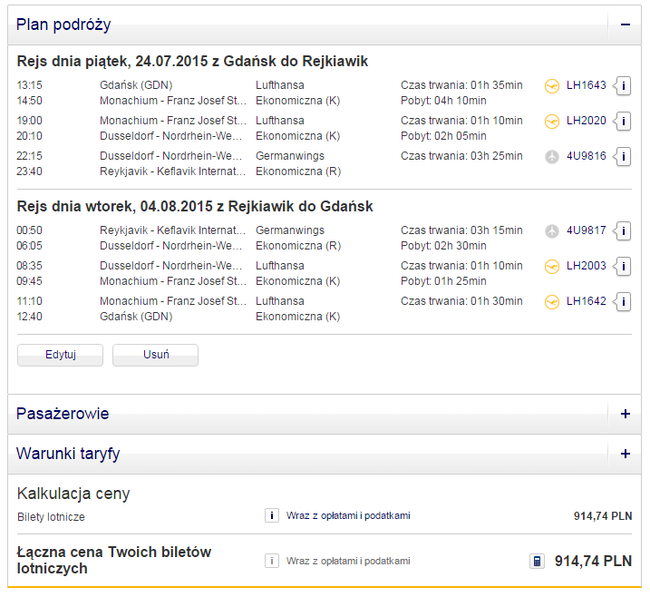Click arrival time 12:40
The image size is (650, 597).
tap(29, 317)
